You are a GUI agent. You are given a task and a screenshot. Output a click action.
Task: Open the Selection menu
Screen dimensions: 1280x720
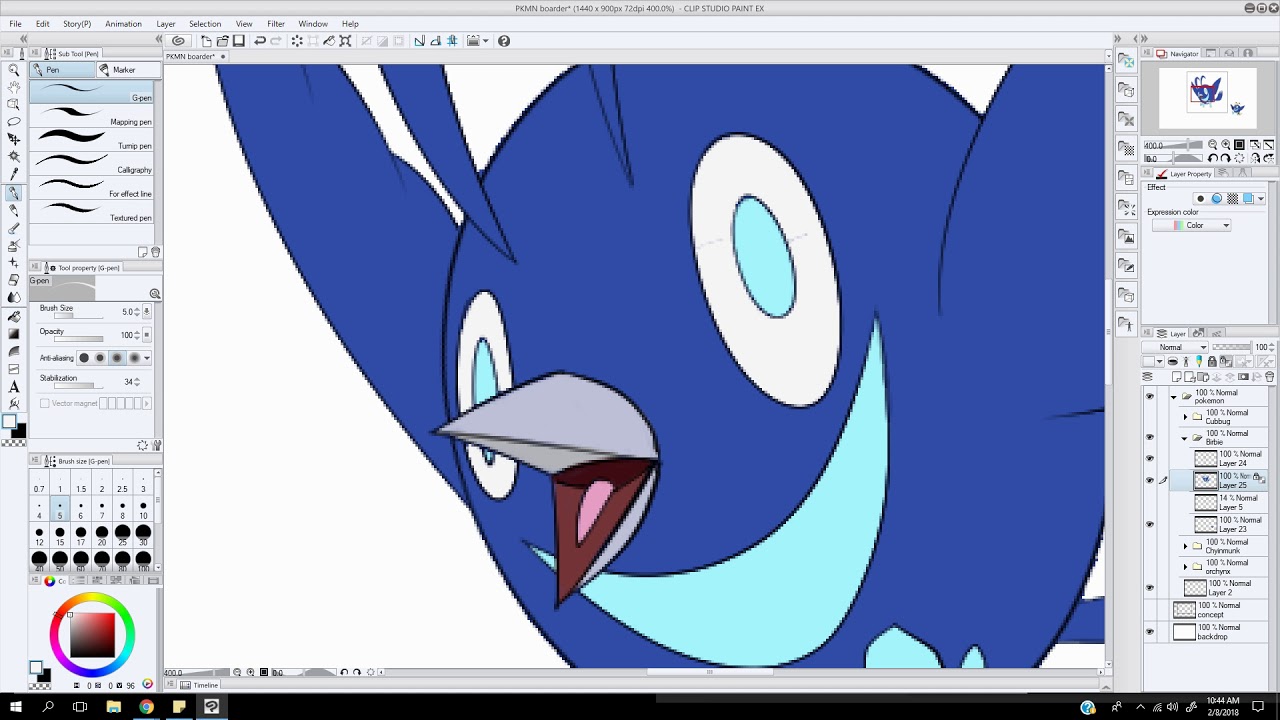pyautogui.click(x=205, y=24)
